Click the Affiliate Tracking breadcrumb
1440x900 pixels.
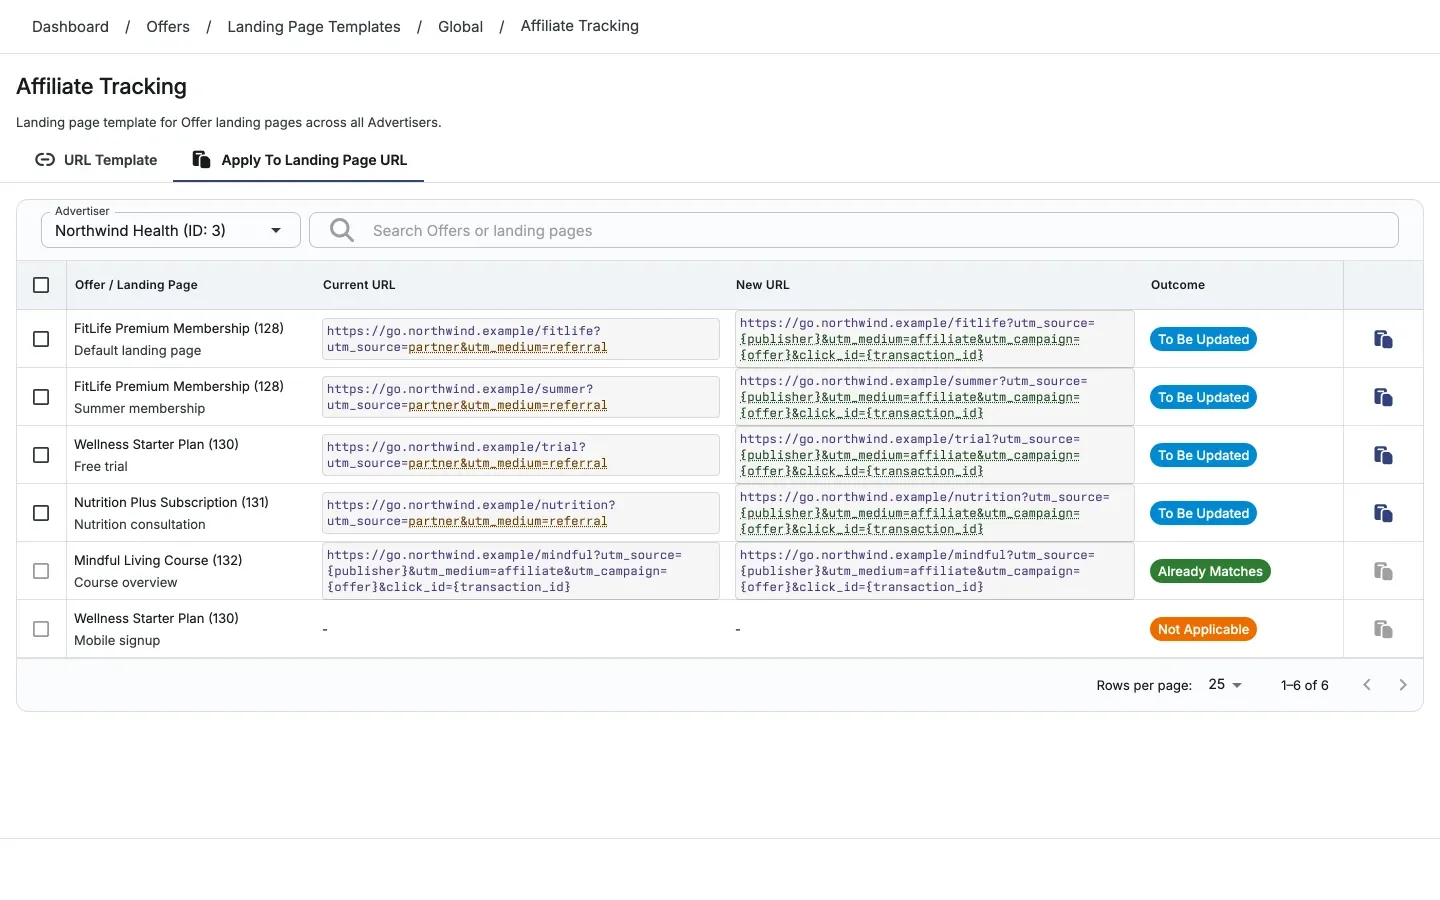(579, 26)
